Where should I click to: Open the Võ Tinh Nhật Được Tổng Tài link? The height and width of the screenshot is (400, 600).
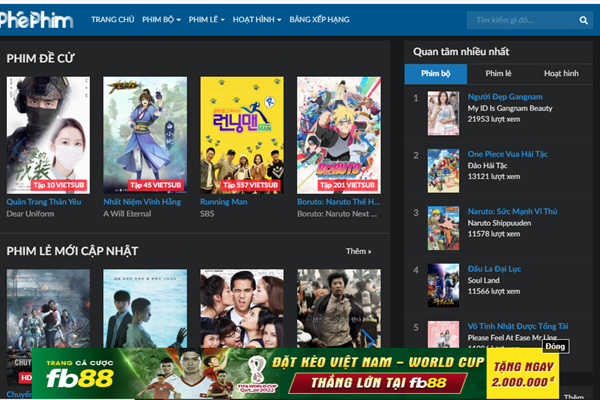click(517, 326)
